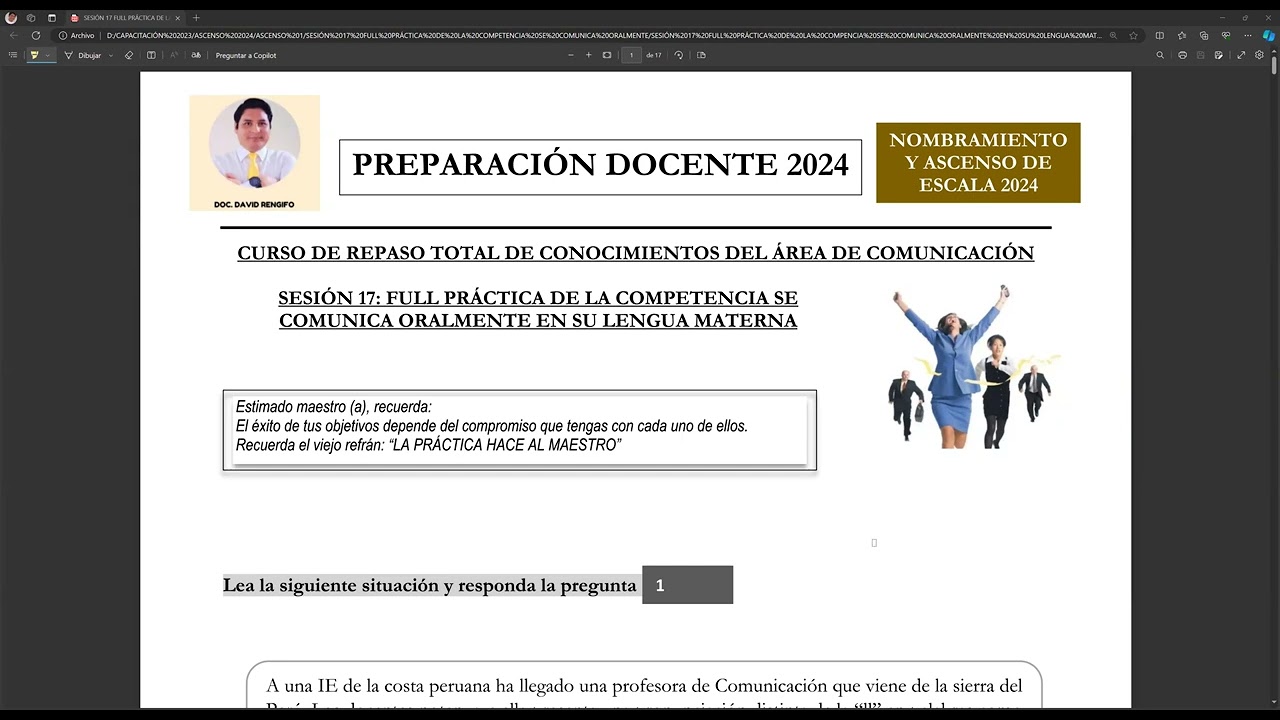Select the eraser tool
1280x720 pixels.
click(129, 55)
